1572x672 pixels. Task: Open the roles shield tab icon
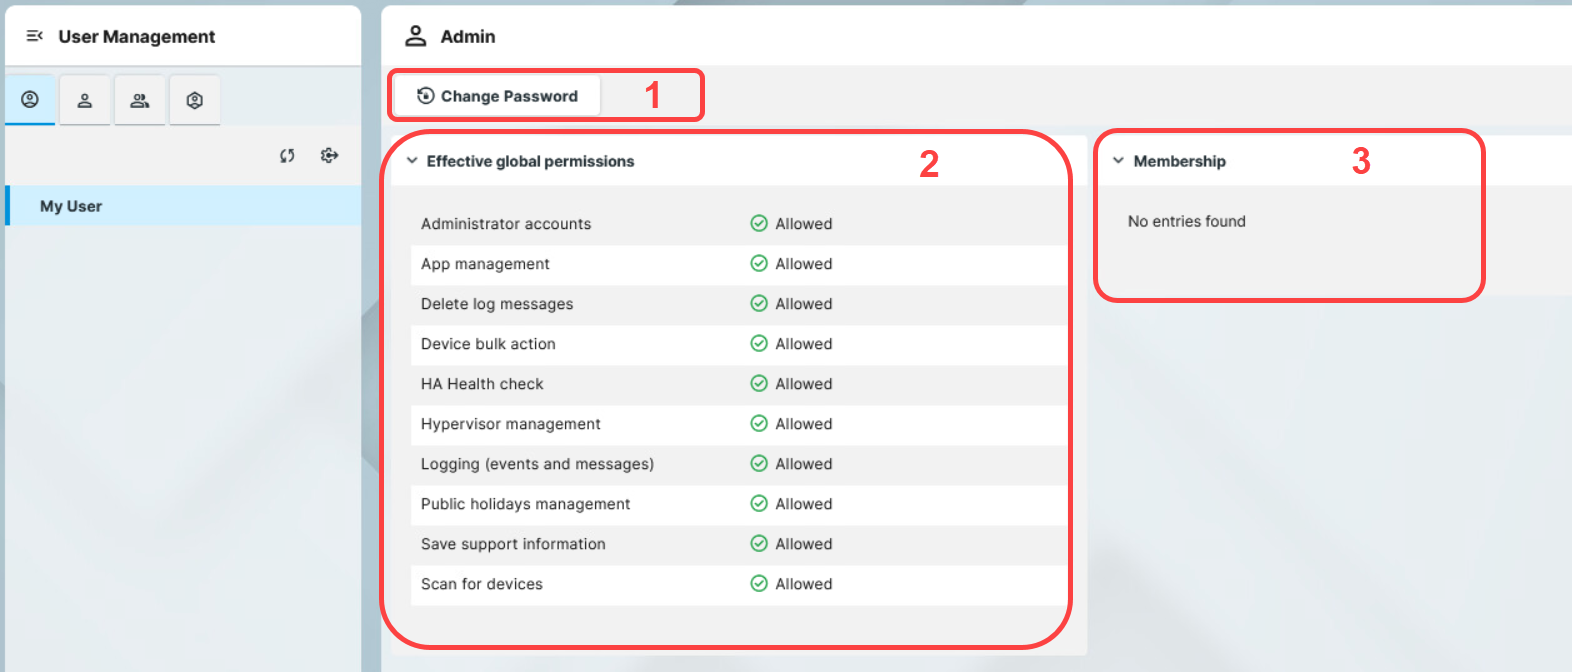click(195, 100)
